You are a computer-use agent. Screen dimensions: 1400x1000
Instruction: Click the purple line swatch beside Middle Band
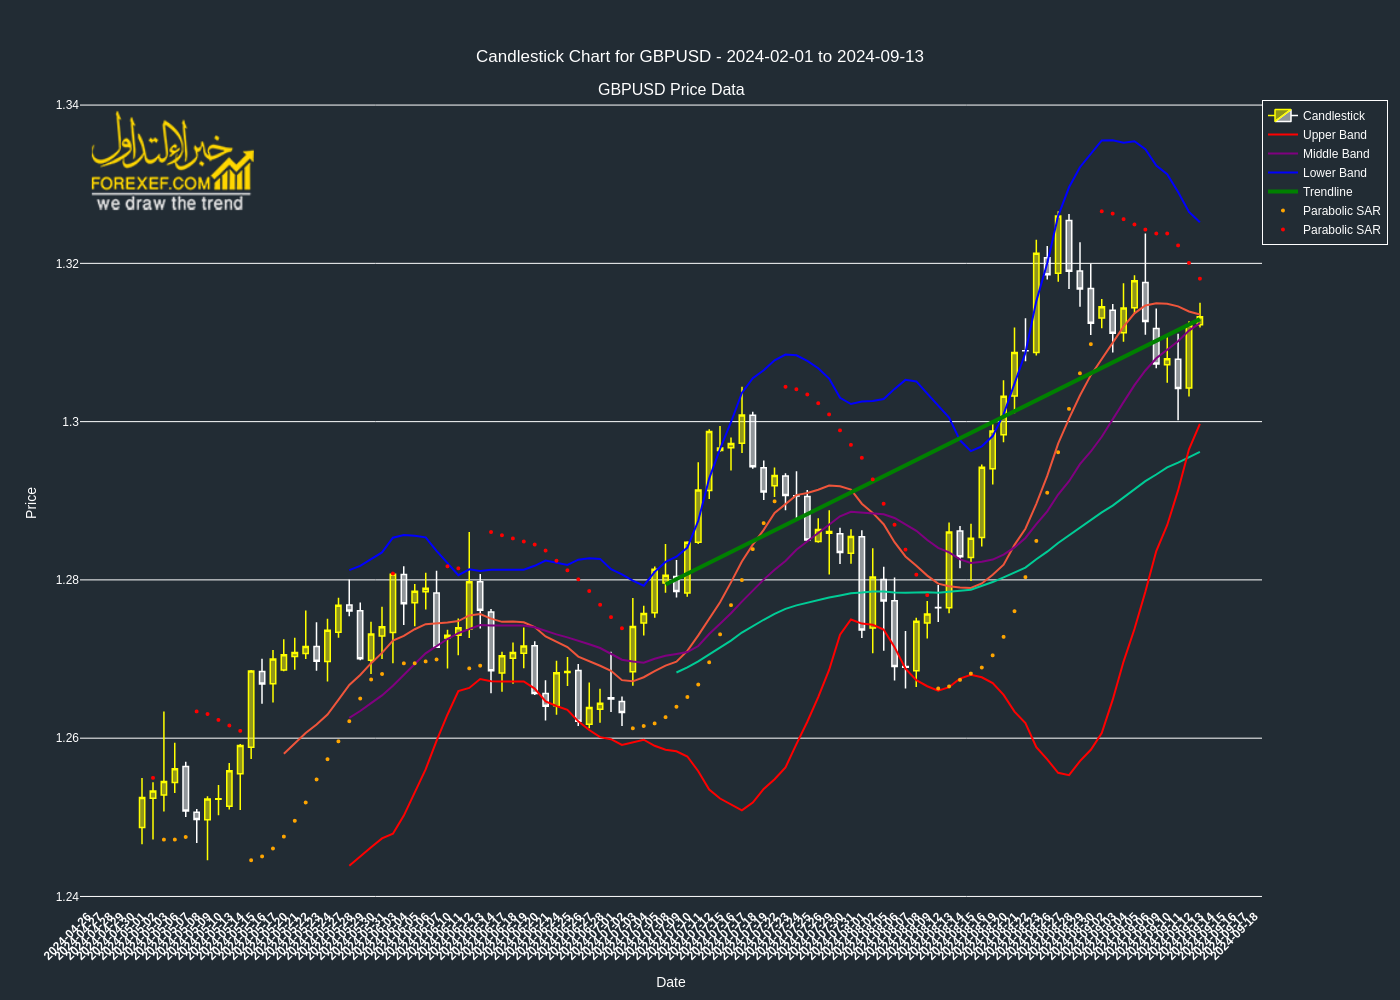click(1282, 154)
